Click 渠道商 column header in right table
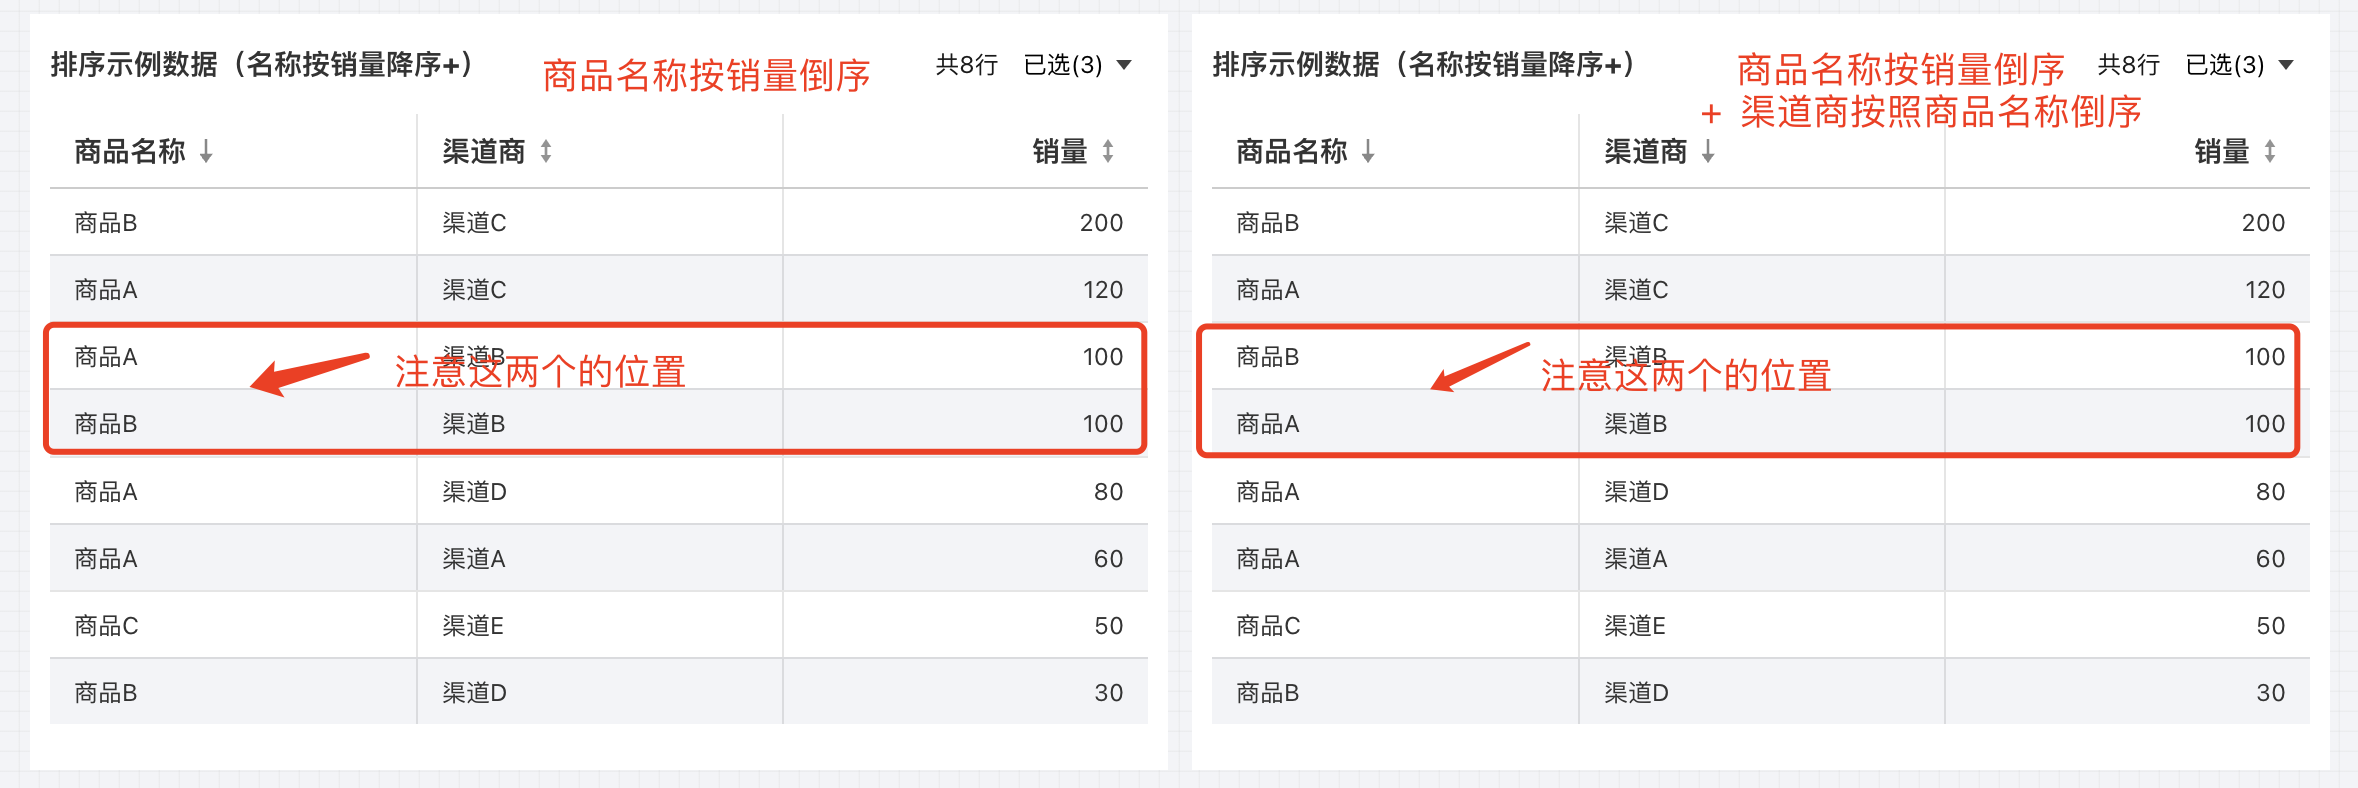Viewport: 2358px width, 788px height. point(1646,152)
